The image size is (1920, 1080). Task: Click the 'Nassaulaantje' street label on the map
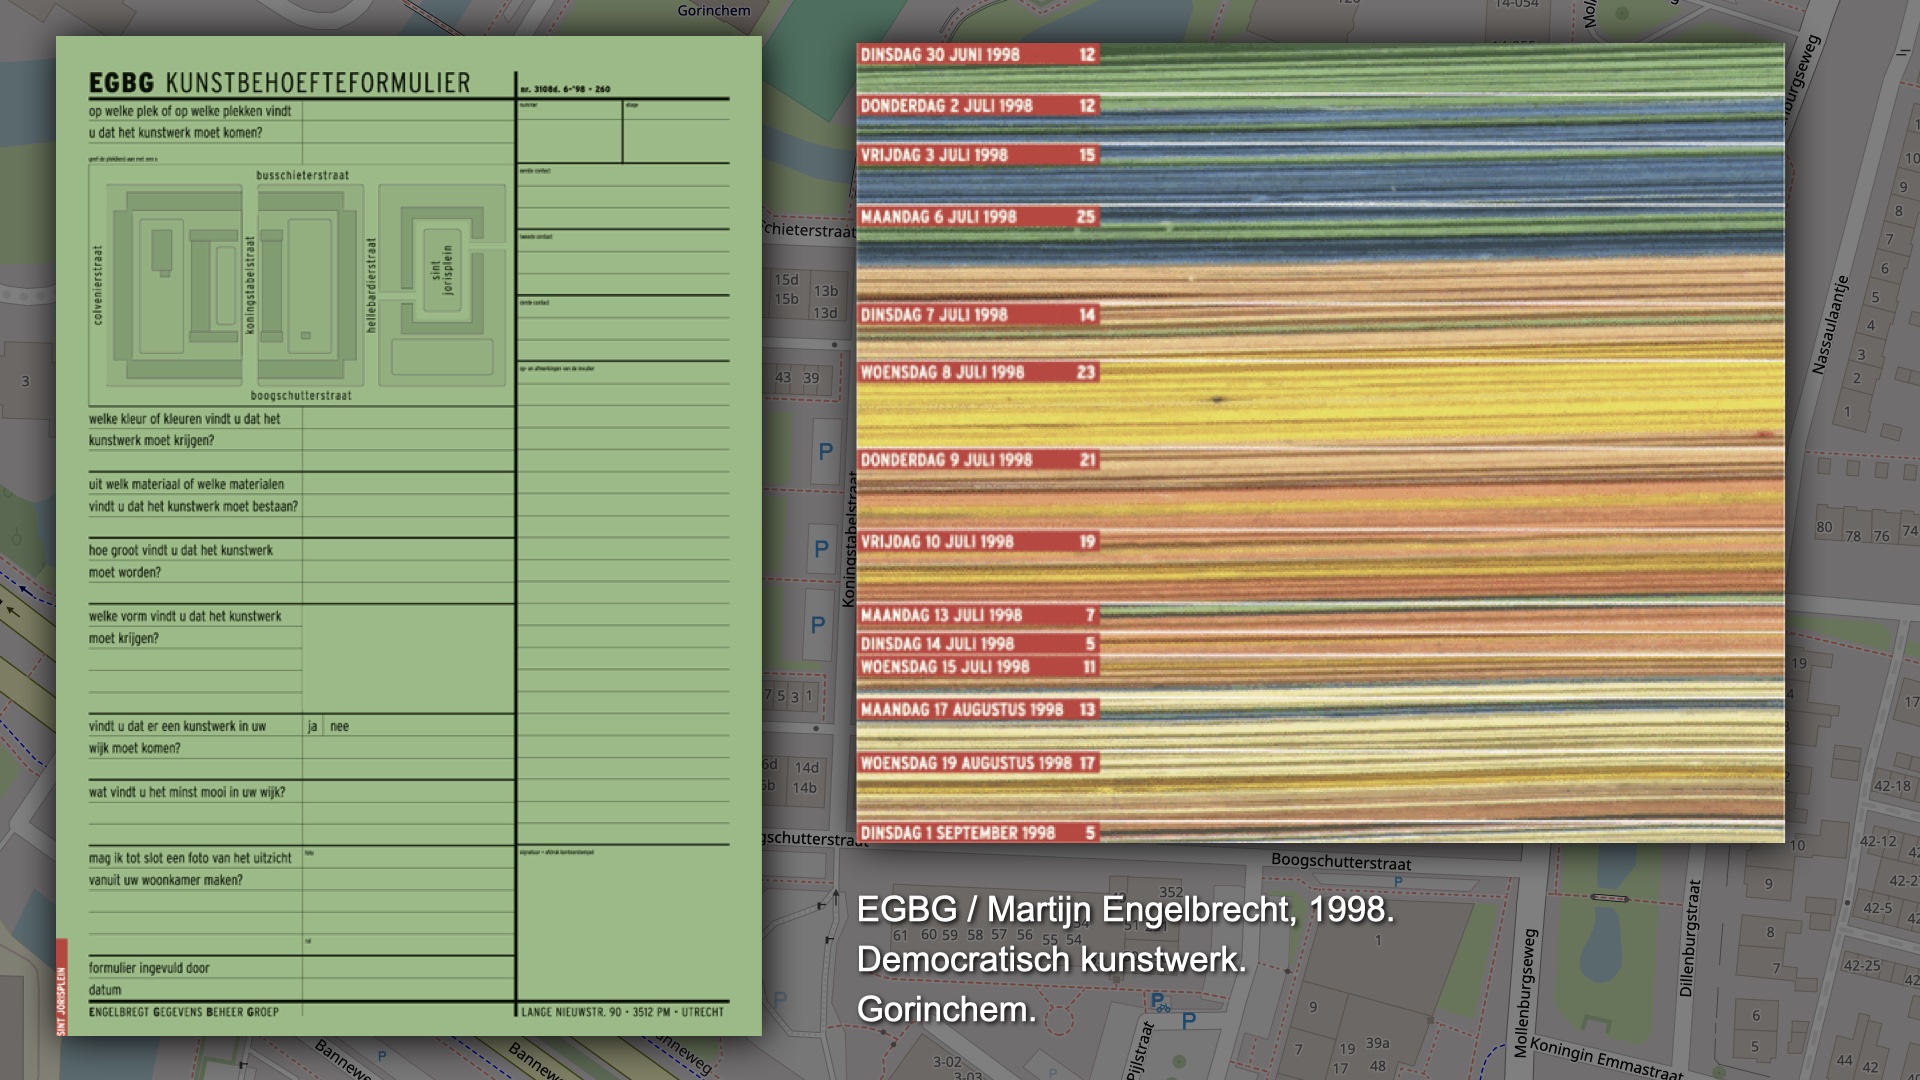tap(1831, 325)
